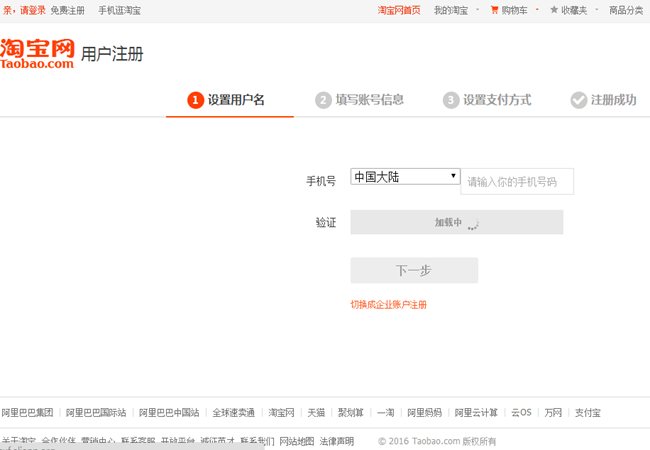Open the 万网 footer link
Screen dimensions: 650x450
553,412
